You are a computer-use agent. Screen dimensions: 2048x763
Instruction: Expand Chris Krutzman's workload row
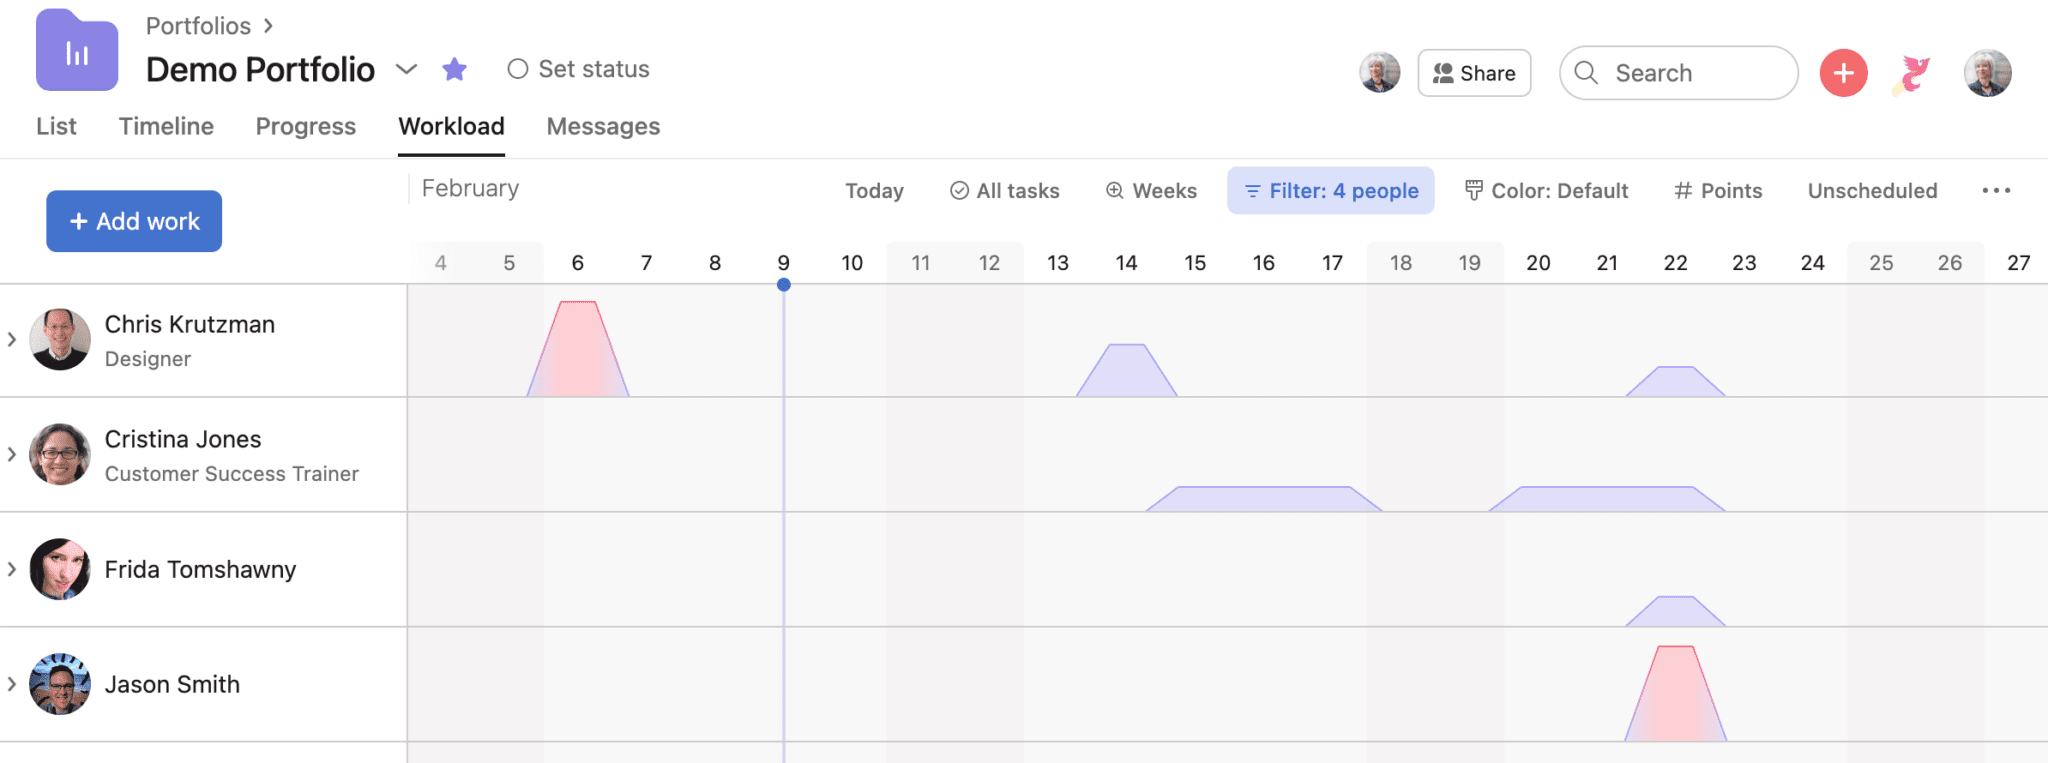[12, 339]
